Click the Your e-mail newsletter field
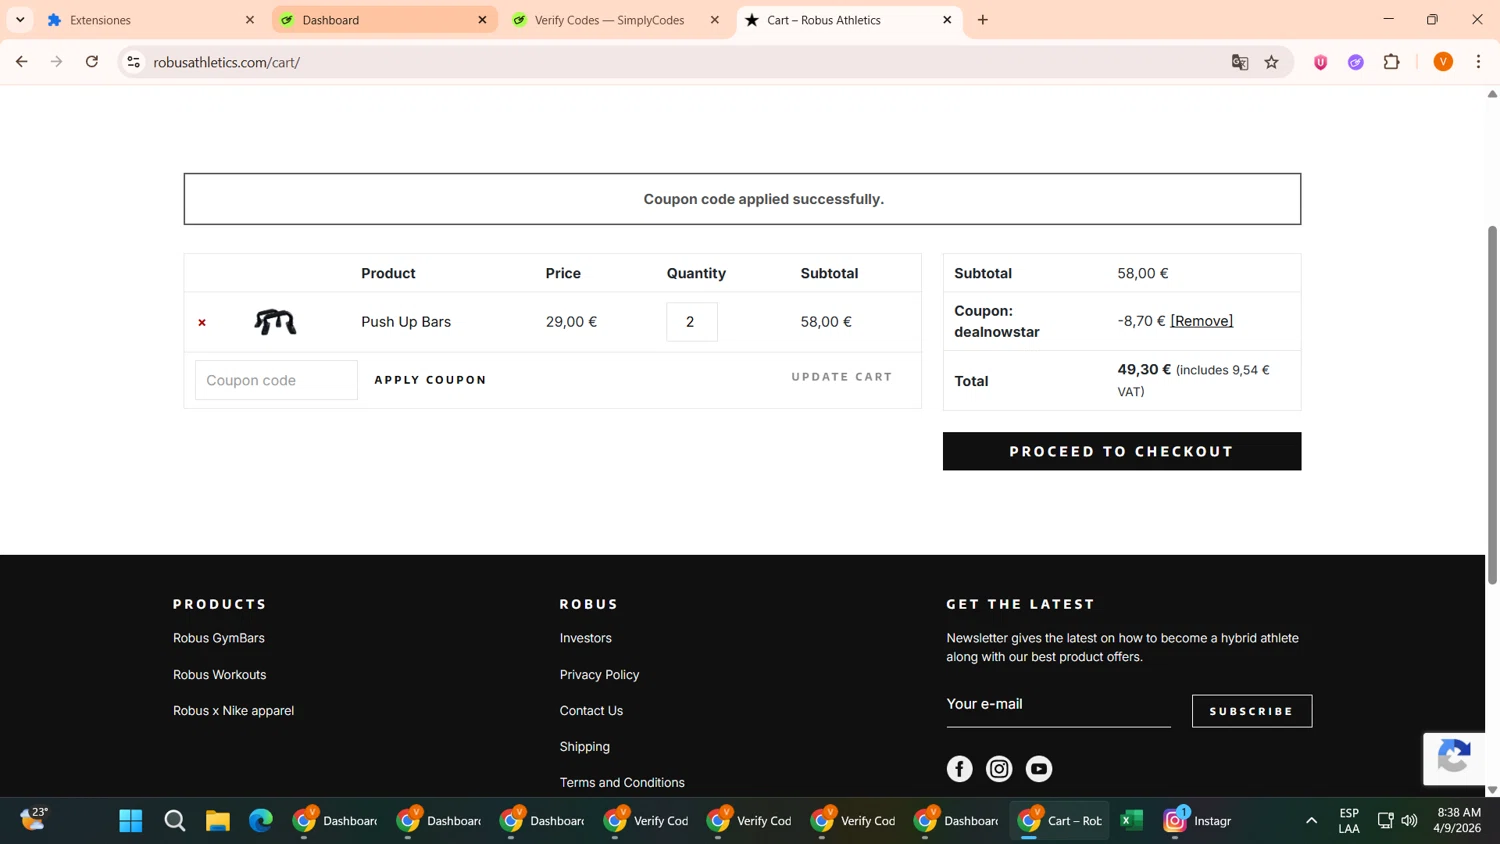Screen dimensions: 1500x844 [x=1058, y=705]
